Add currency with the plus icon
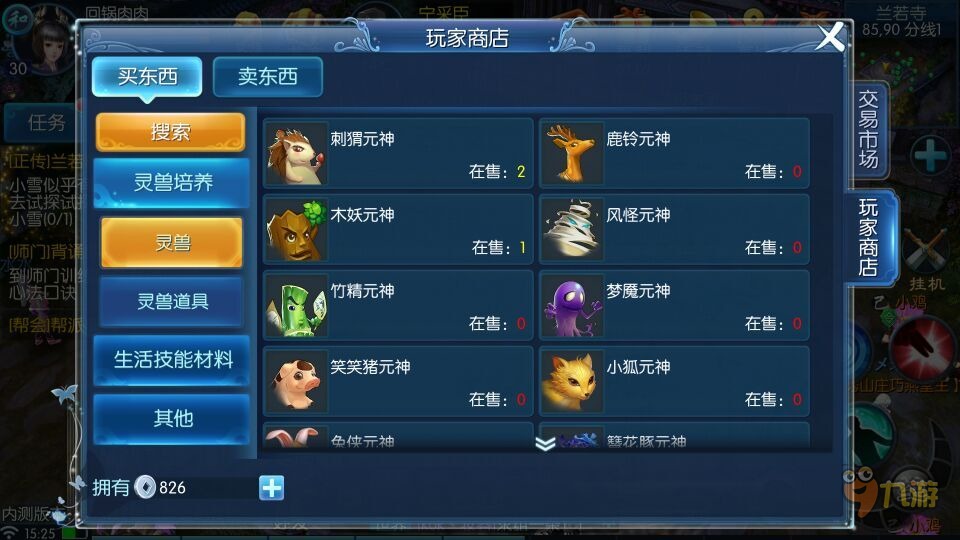The height and width of the screenshot is (540, 960). (271, 488)
